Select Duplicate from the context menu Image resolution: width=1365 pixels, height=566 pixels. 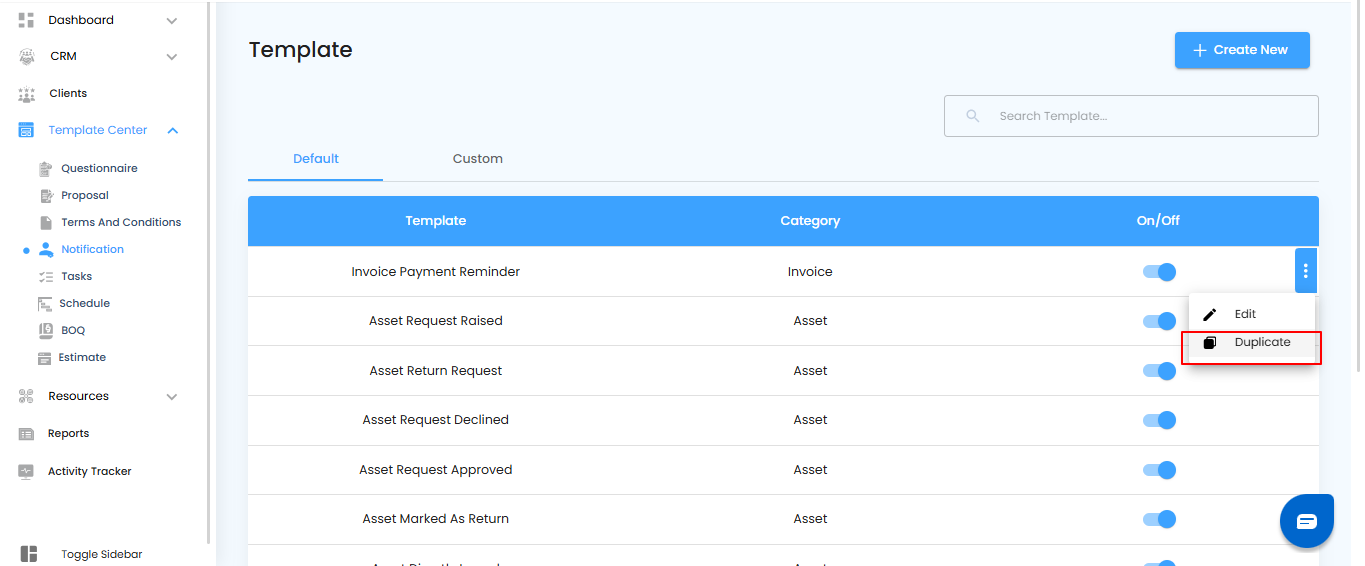tap(1262, 342)
